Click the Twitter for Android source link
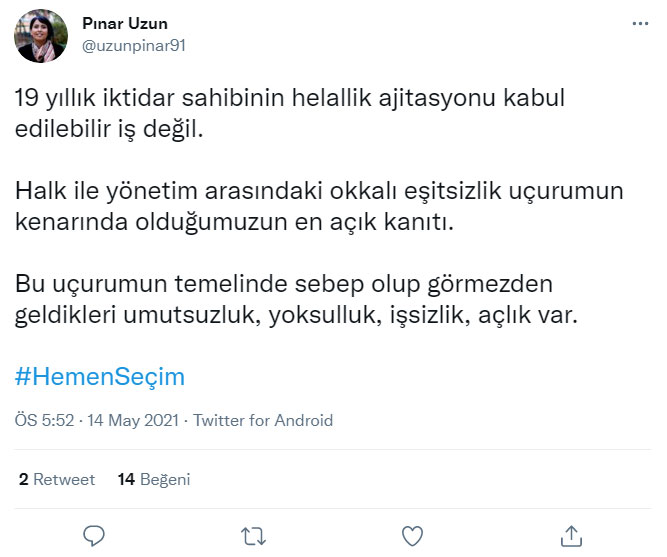The width and height of the screenshot is (667, 557). click(x=263, y=421)
